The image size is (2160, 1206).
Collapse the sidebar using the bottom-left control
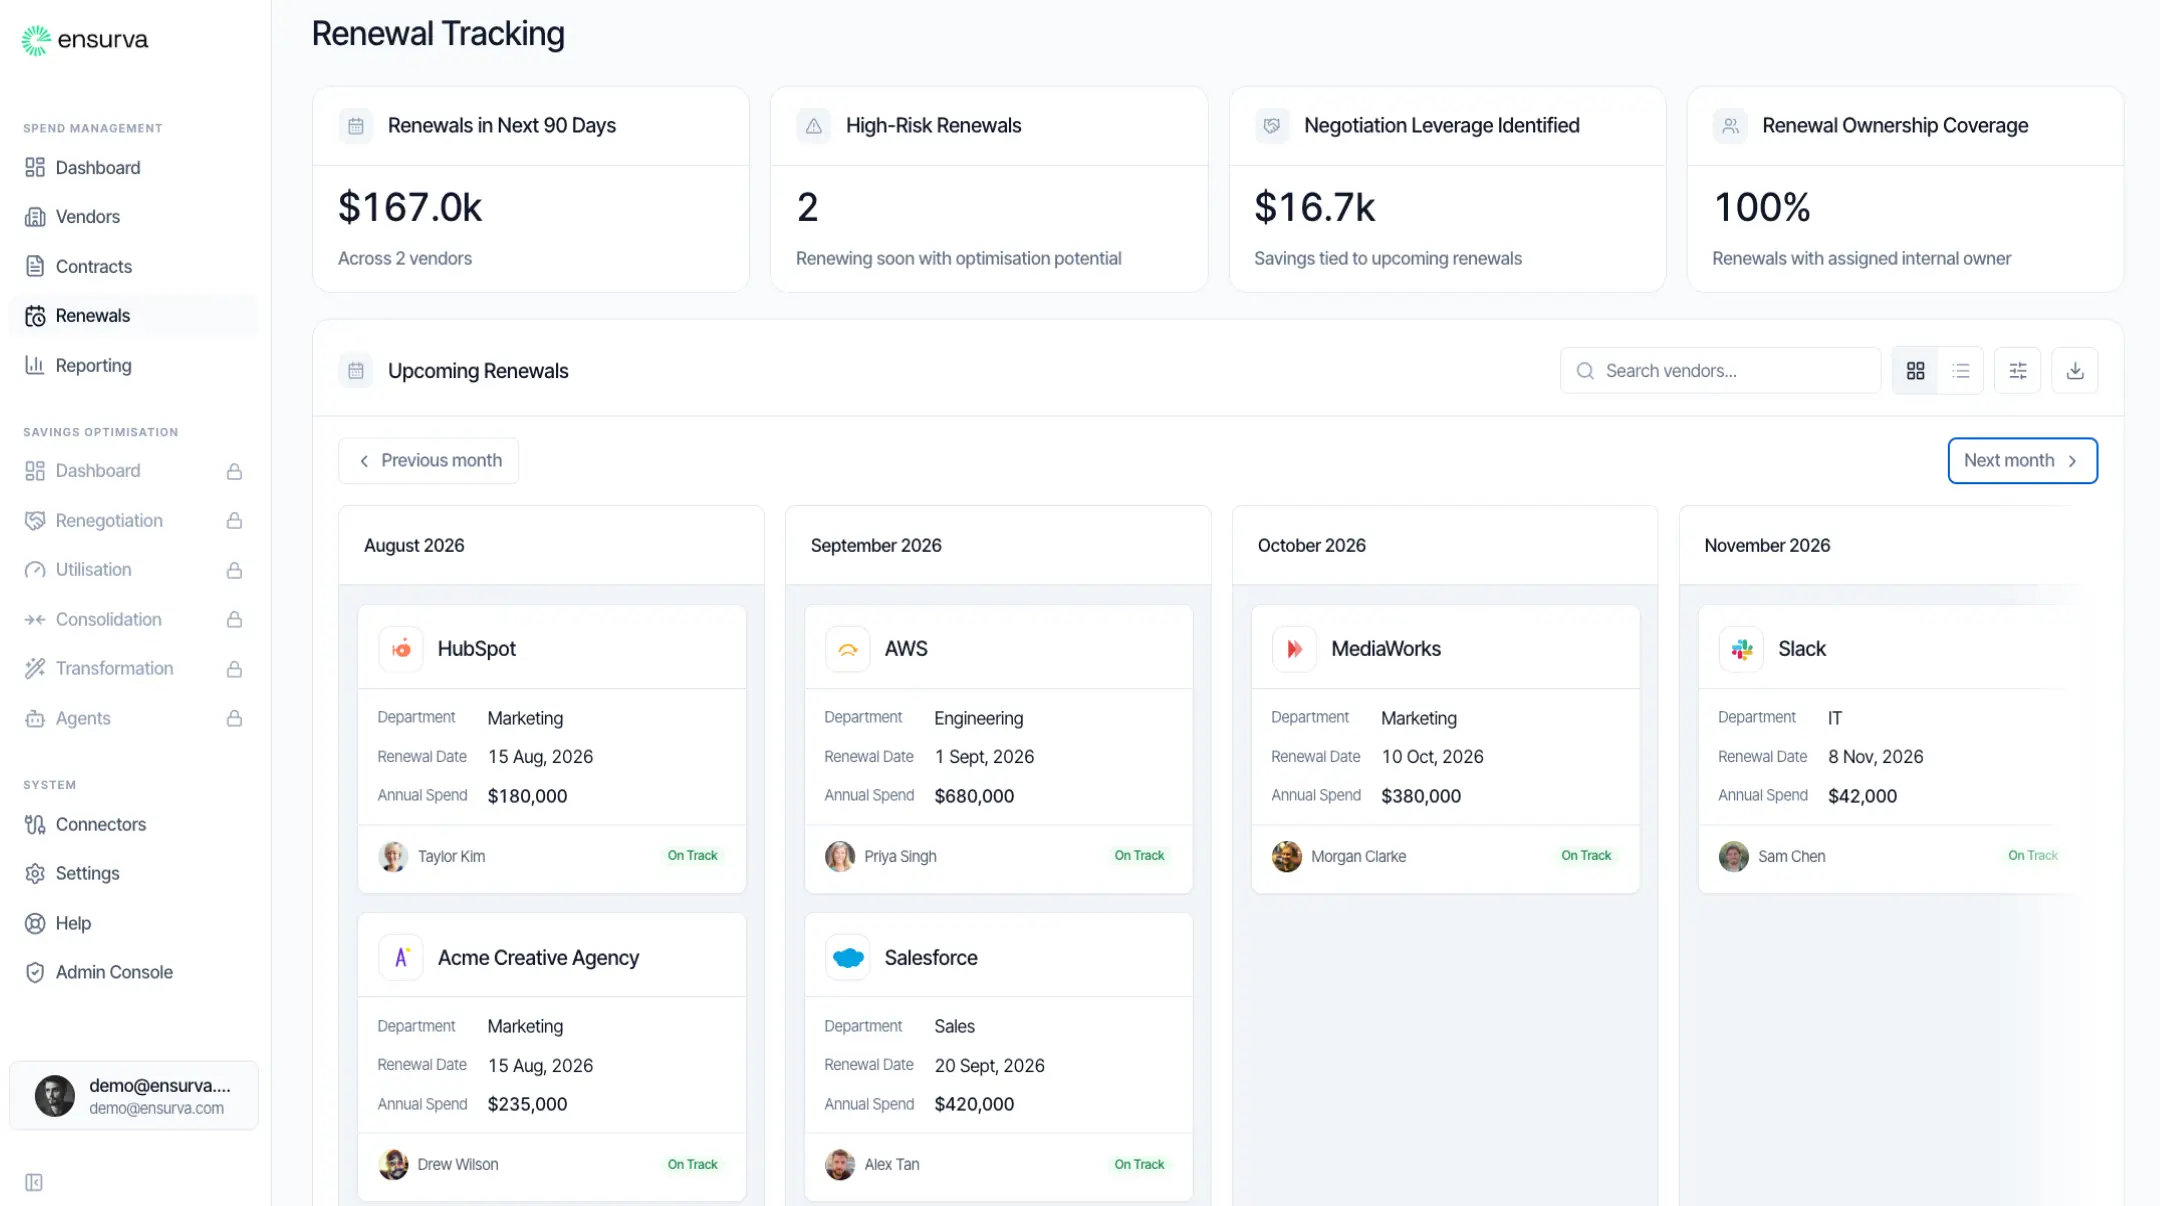point(35,1181)
